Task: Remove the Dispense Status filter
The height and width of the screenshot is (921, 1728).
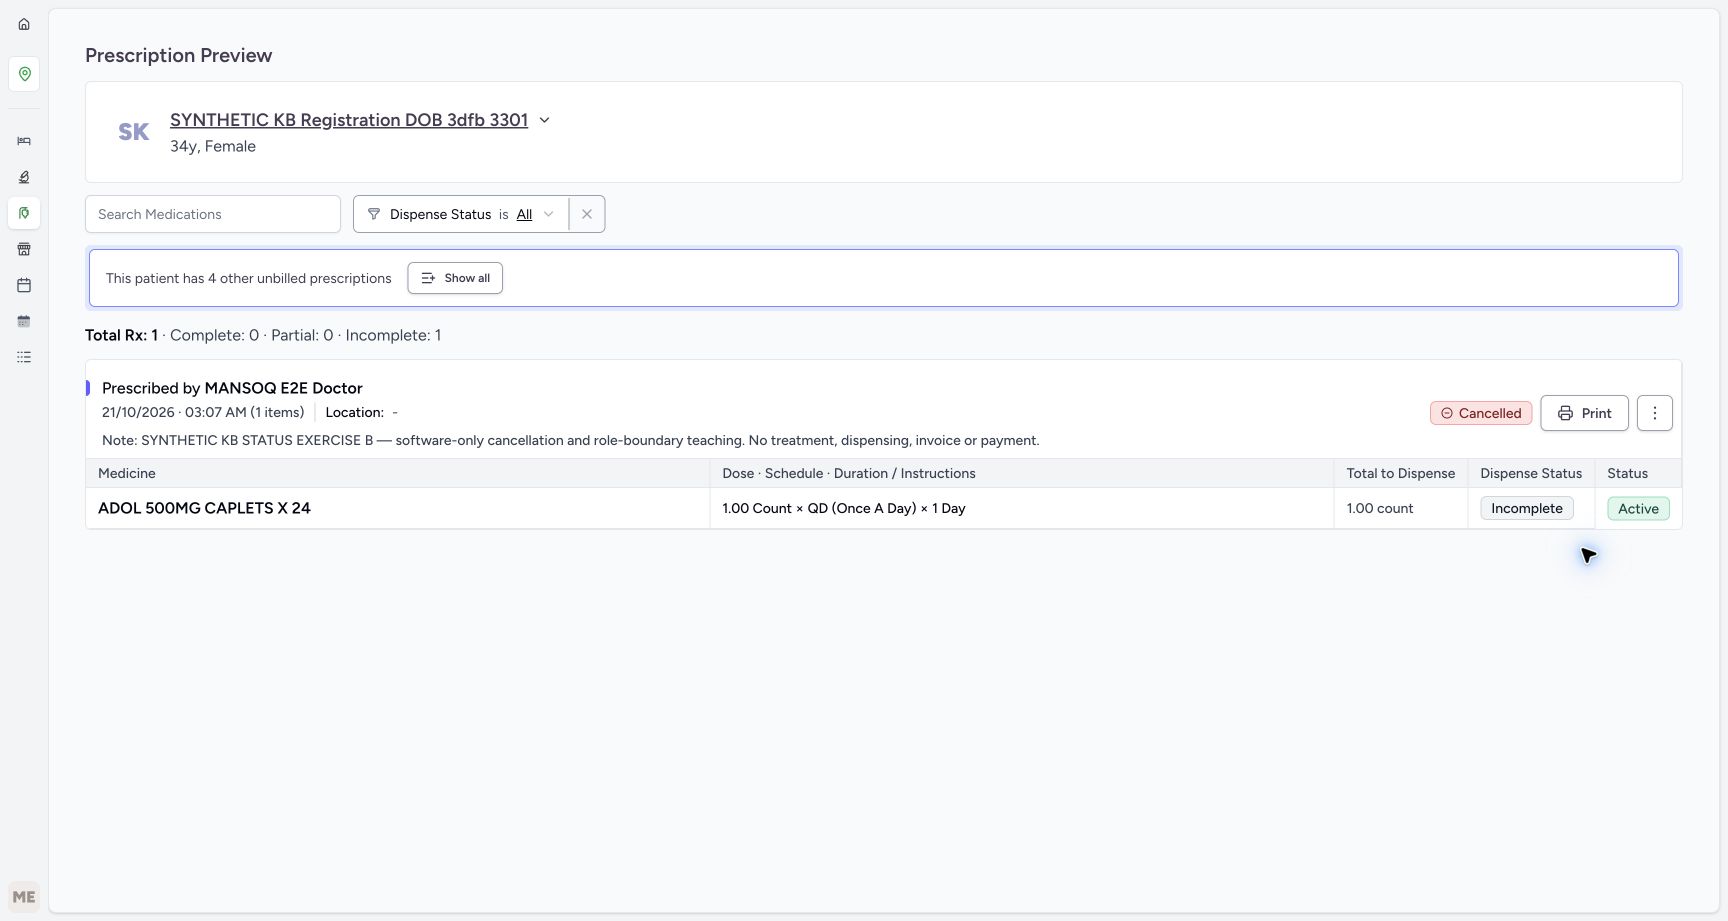Action: (587, 214)
